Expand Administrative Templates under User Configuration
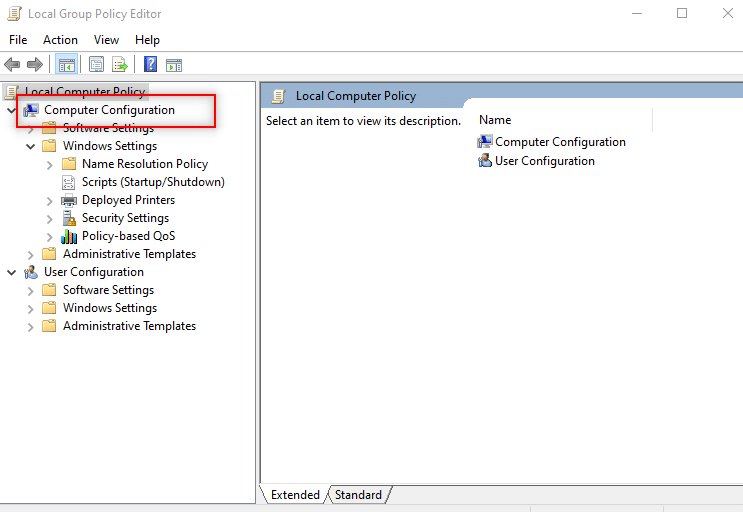This screenshot has height=512, width=743. point(31,327)
